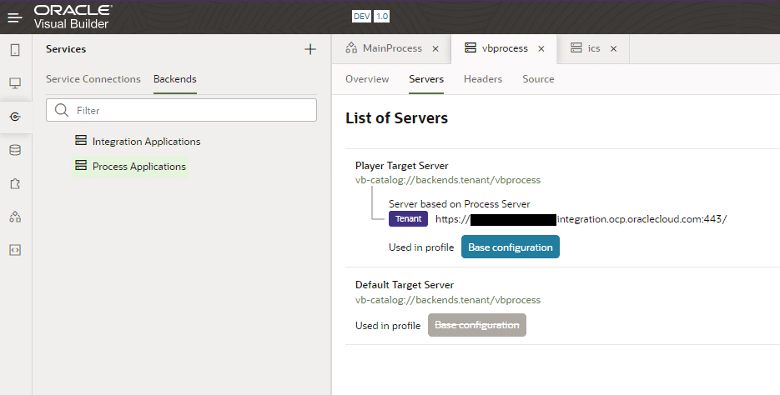
Task: Close the ics tab
Action: tap(613, 49)
